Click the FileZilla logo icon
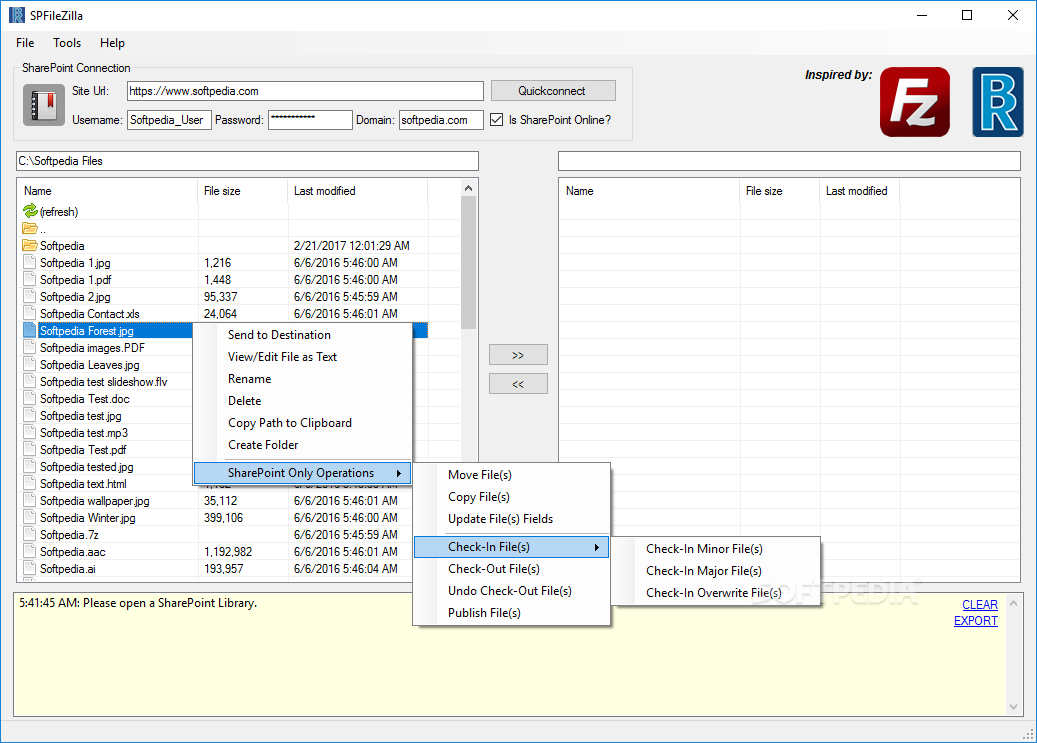Screen dimensions: 1037x743 915,102
